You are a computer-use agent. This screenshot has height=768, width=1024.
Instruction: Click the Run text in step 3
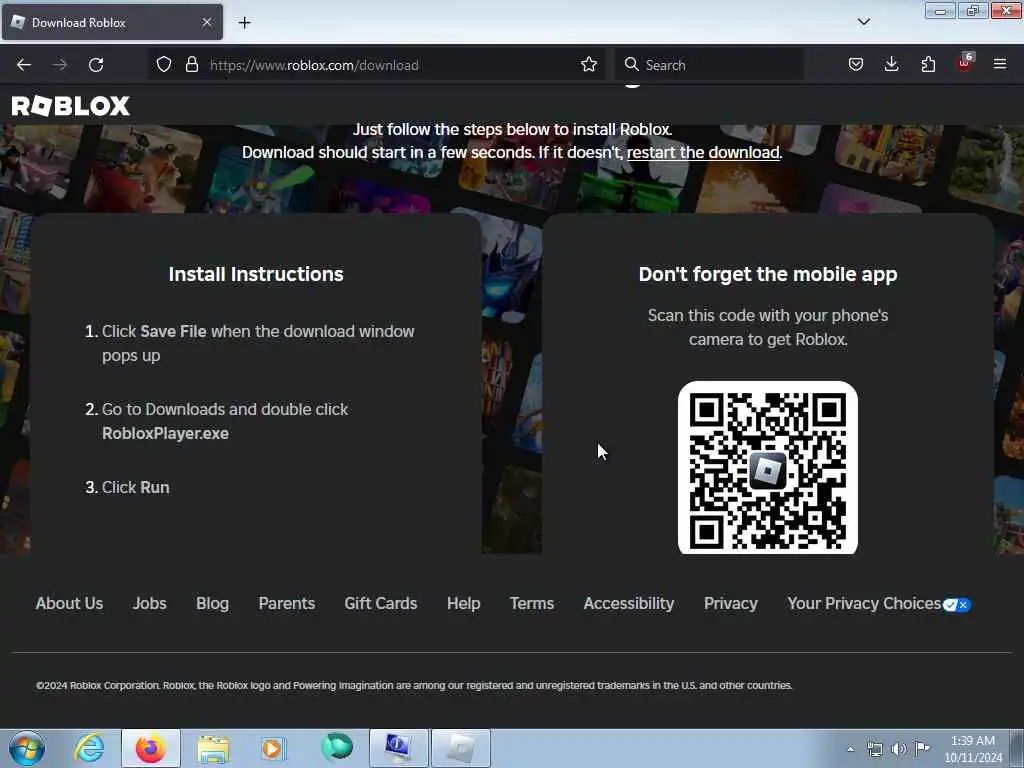(x=155, y=488)
